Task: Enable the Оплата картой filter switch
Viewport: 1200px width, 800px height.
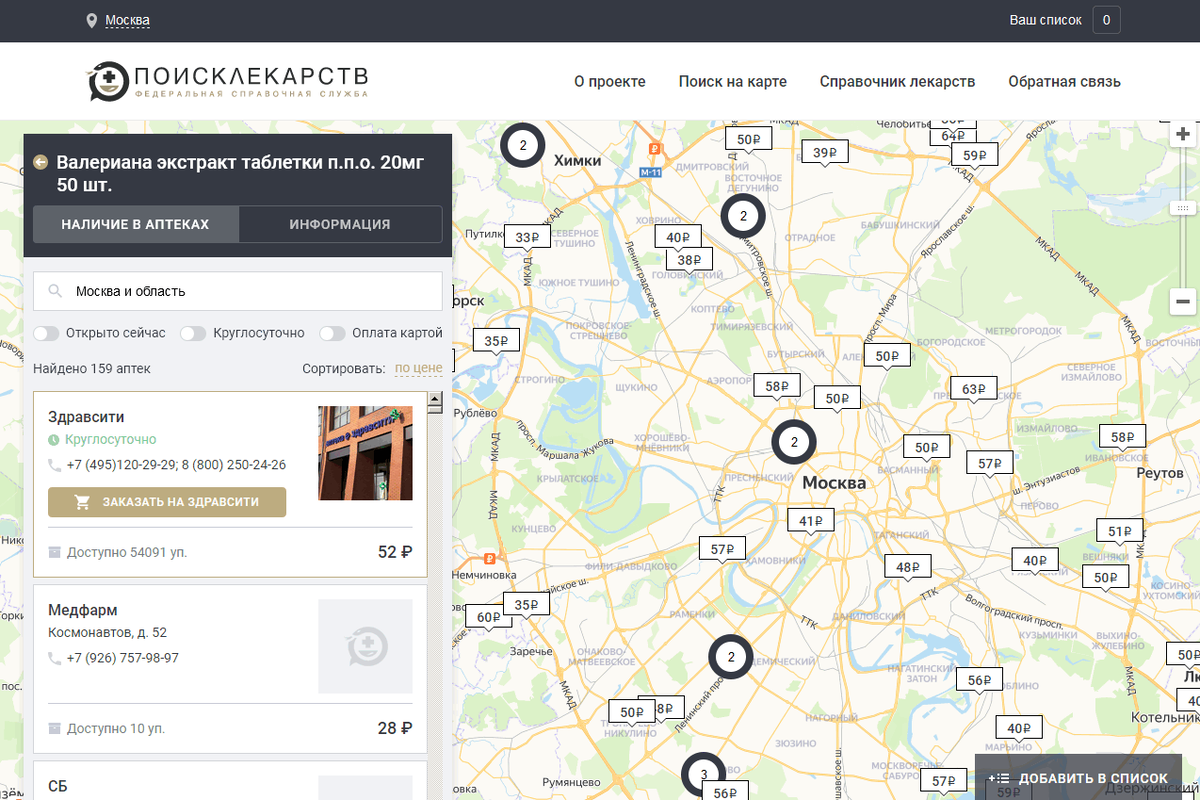Action: point(332,333)
